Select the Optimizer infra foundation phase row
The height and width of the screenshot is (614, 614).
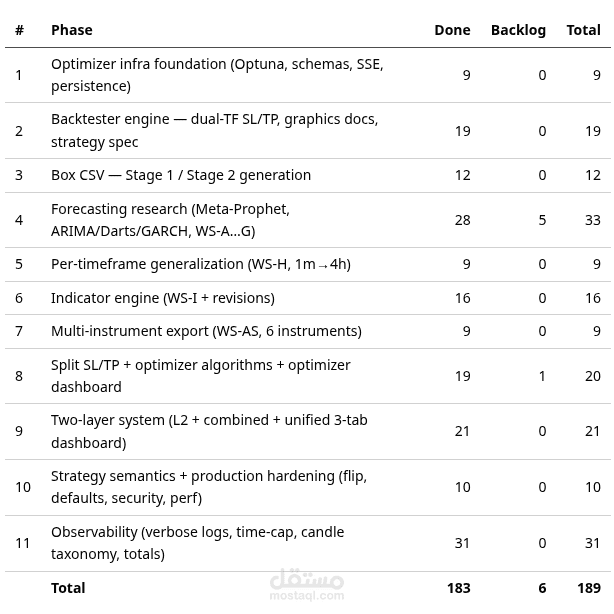click(308, 75)
